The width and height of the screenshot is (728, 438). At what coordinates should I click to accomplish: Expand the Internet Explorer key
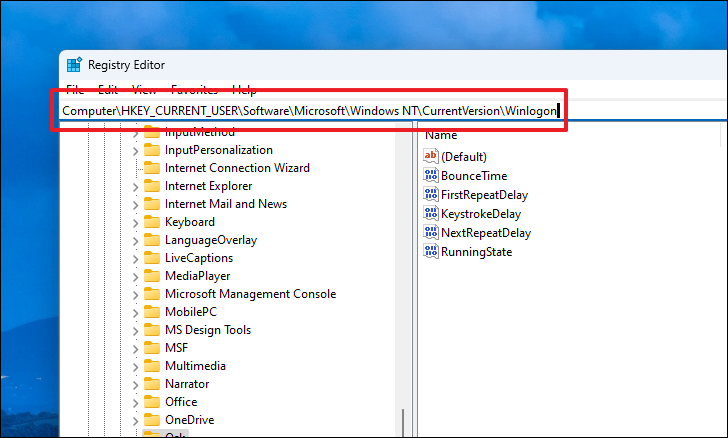[x=135, y=187]
